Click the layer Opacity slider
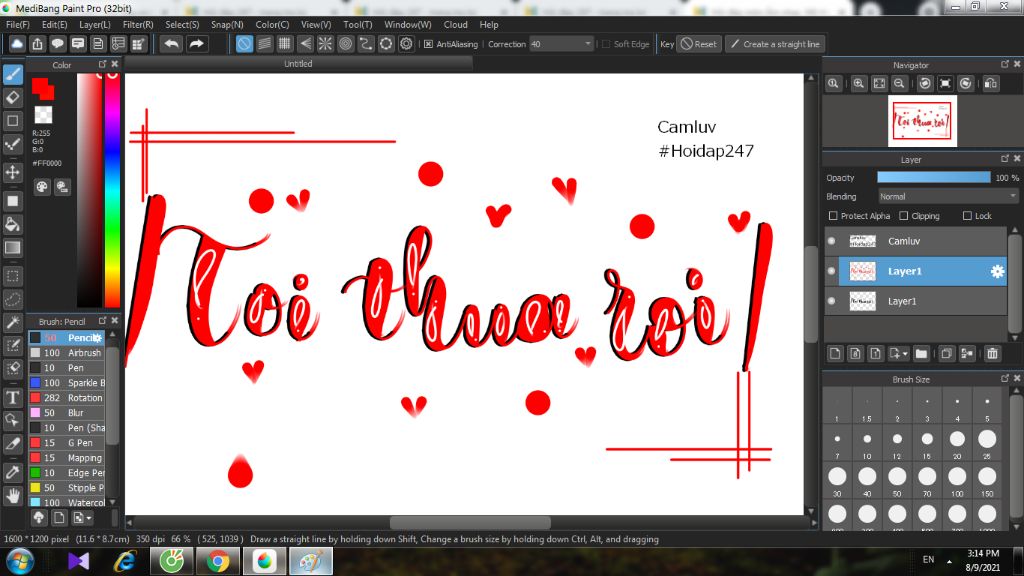Screen dimensions: 1024x576 (x=933, y=178)
